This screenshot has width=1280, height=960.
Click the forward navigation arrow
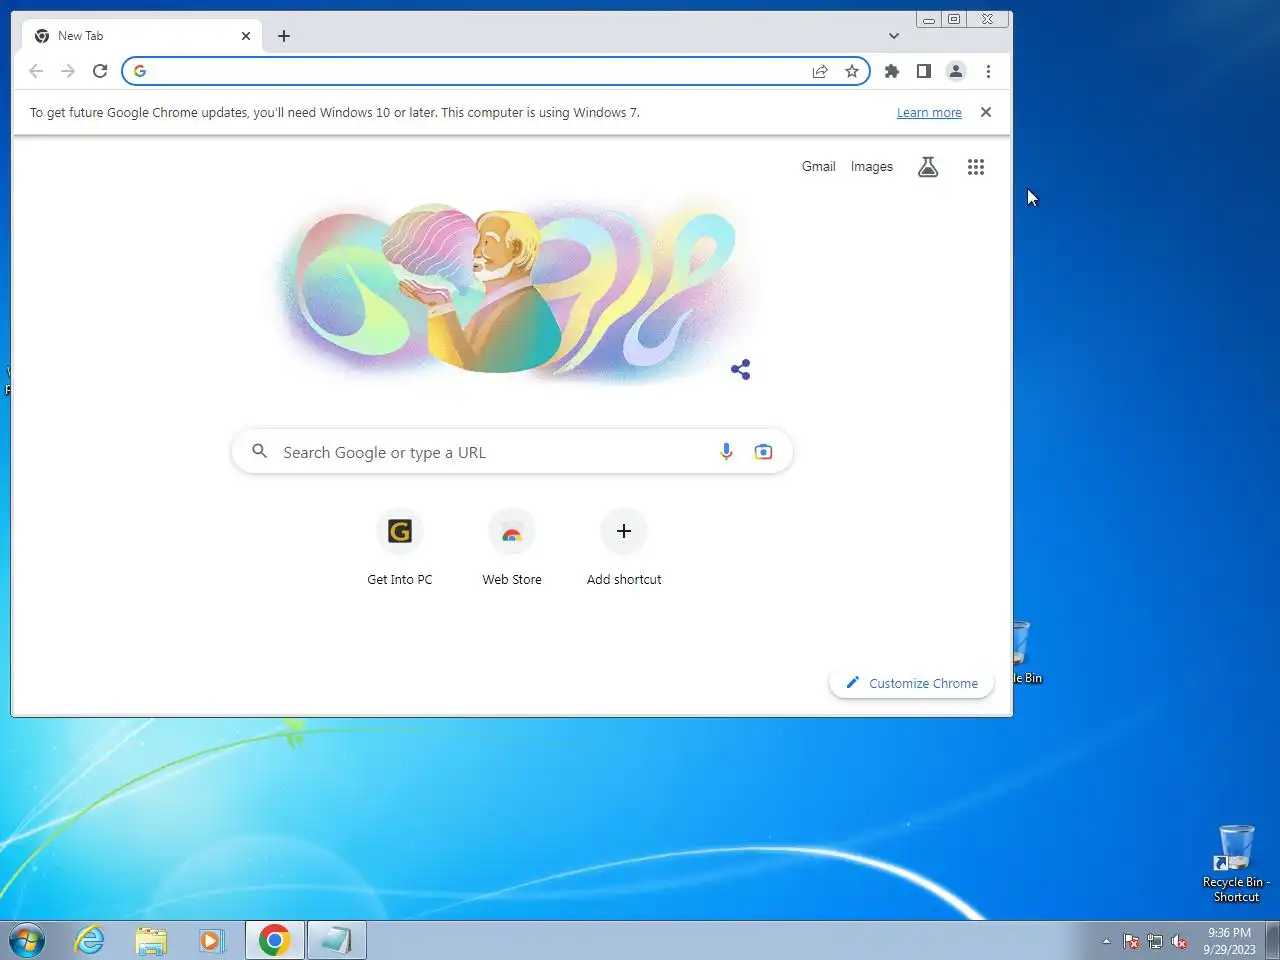pos(68,71)
